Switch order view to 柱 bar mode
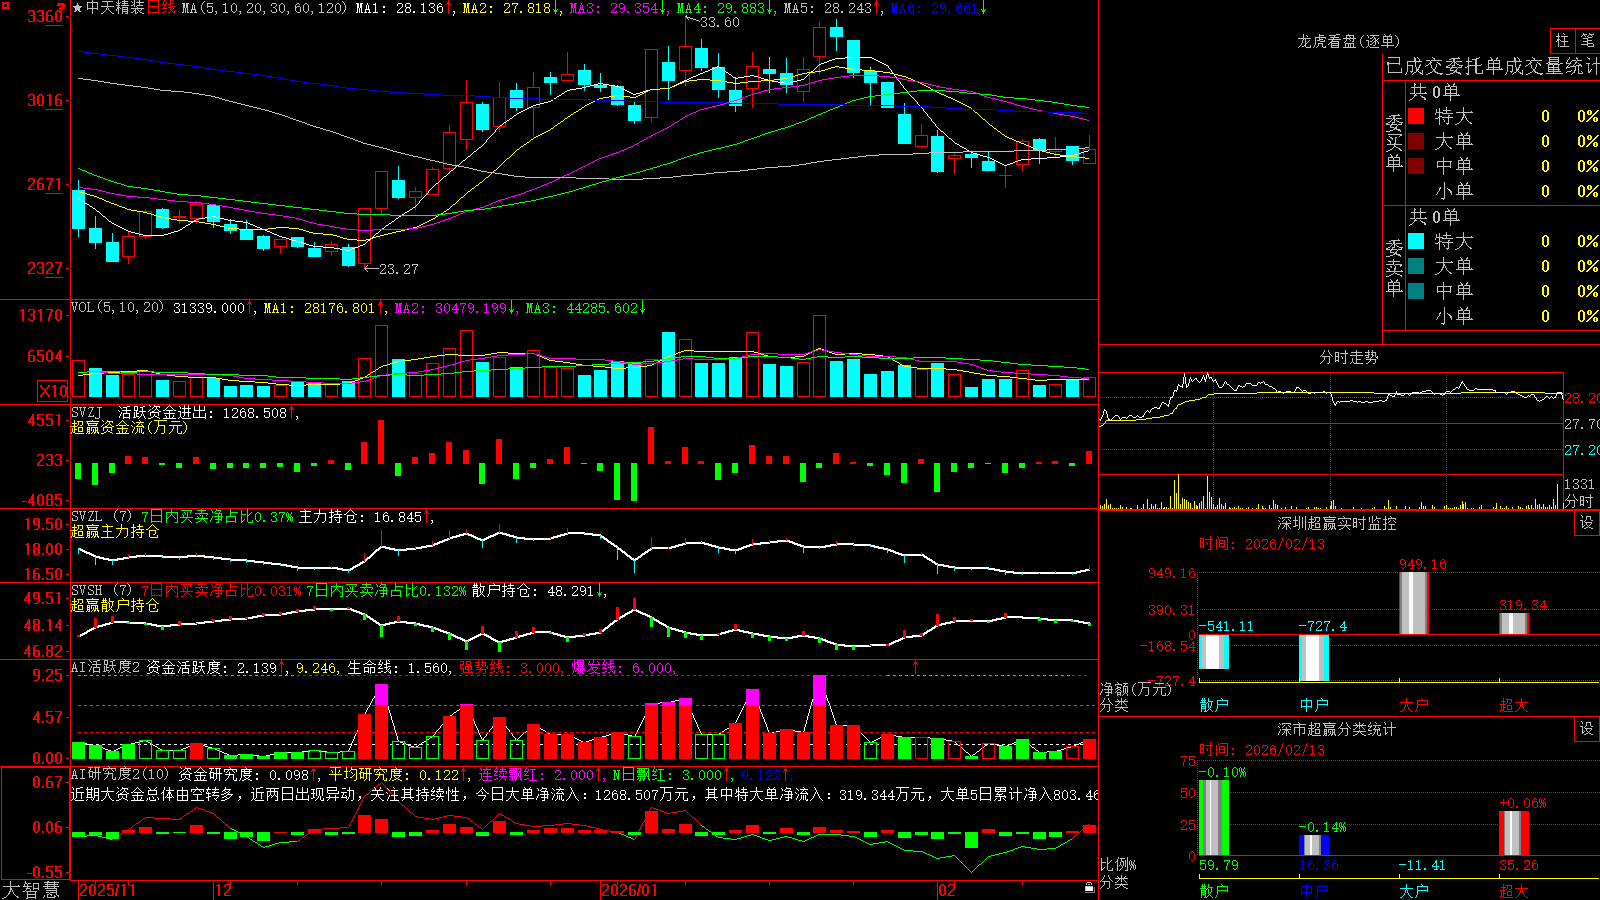This screenshot has height=900, width=1600. 1562,41
